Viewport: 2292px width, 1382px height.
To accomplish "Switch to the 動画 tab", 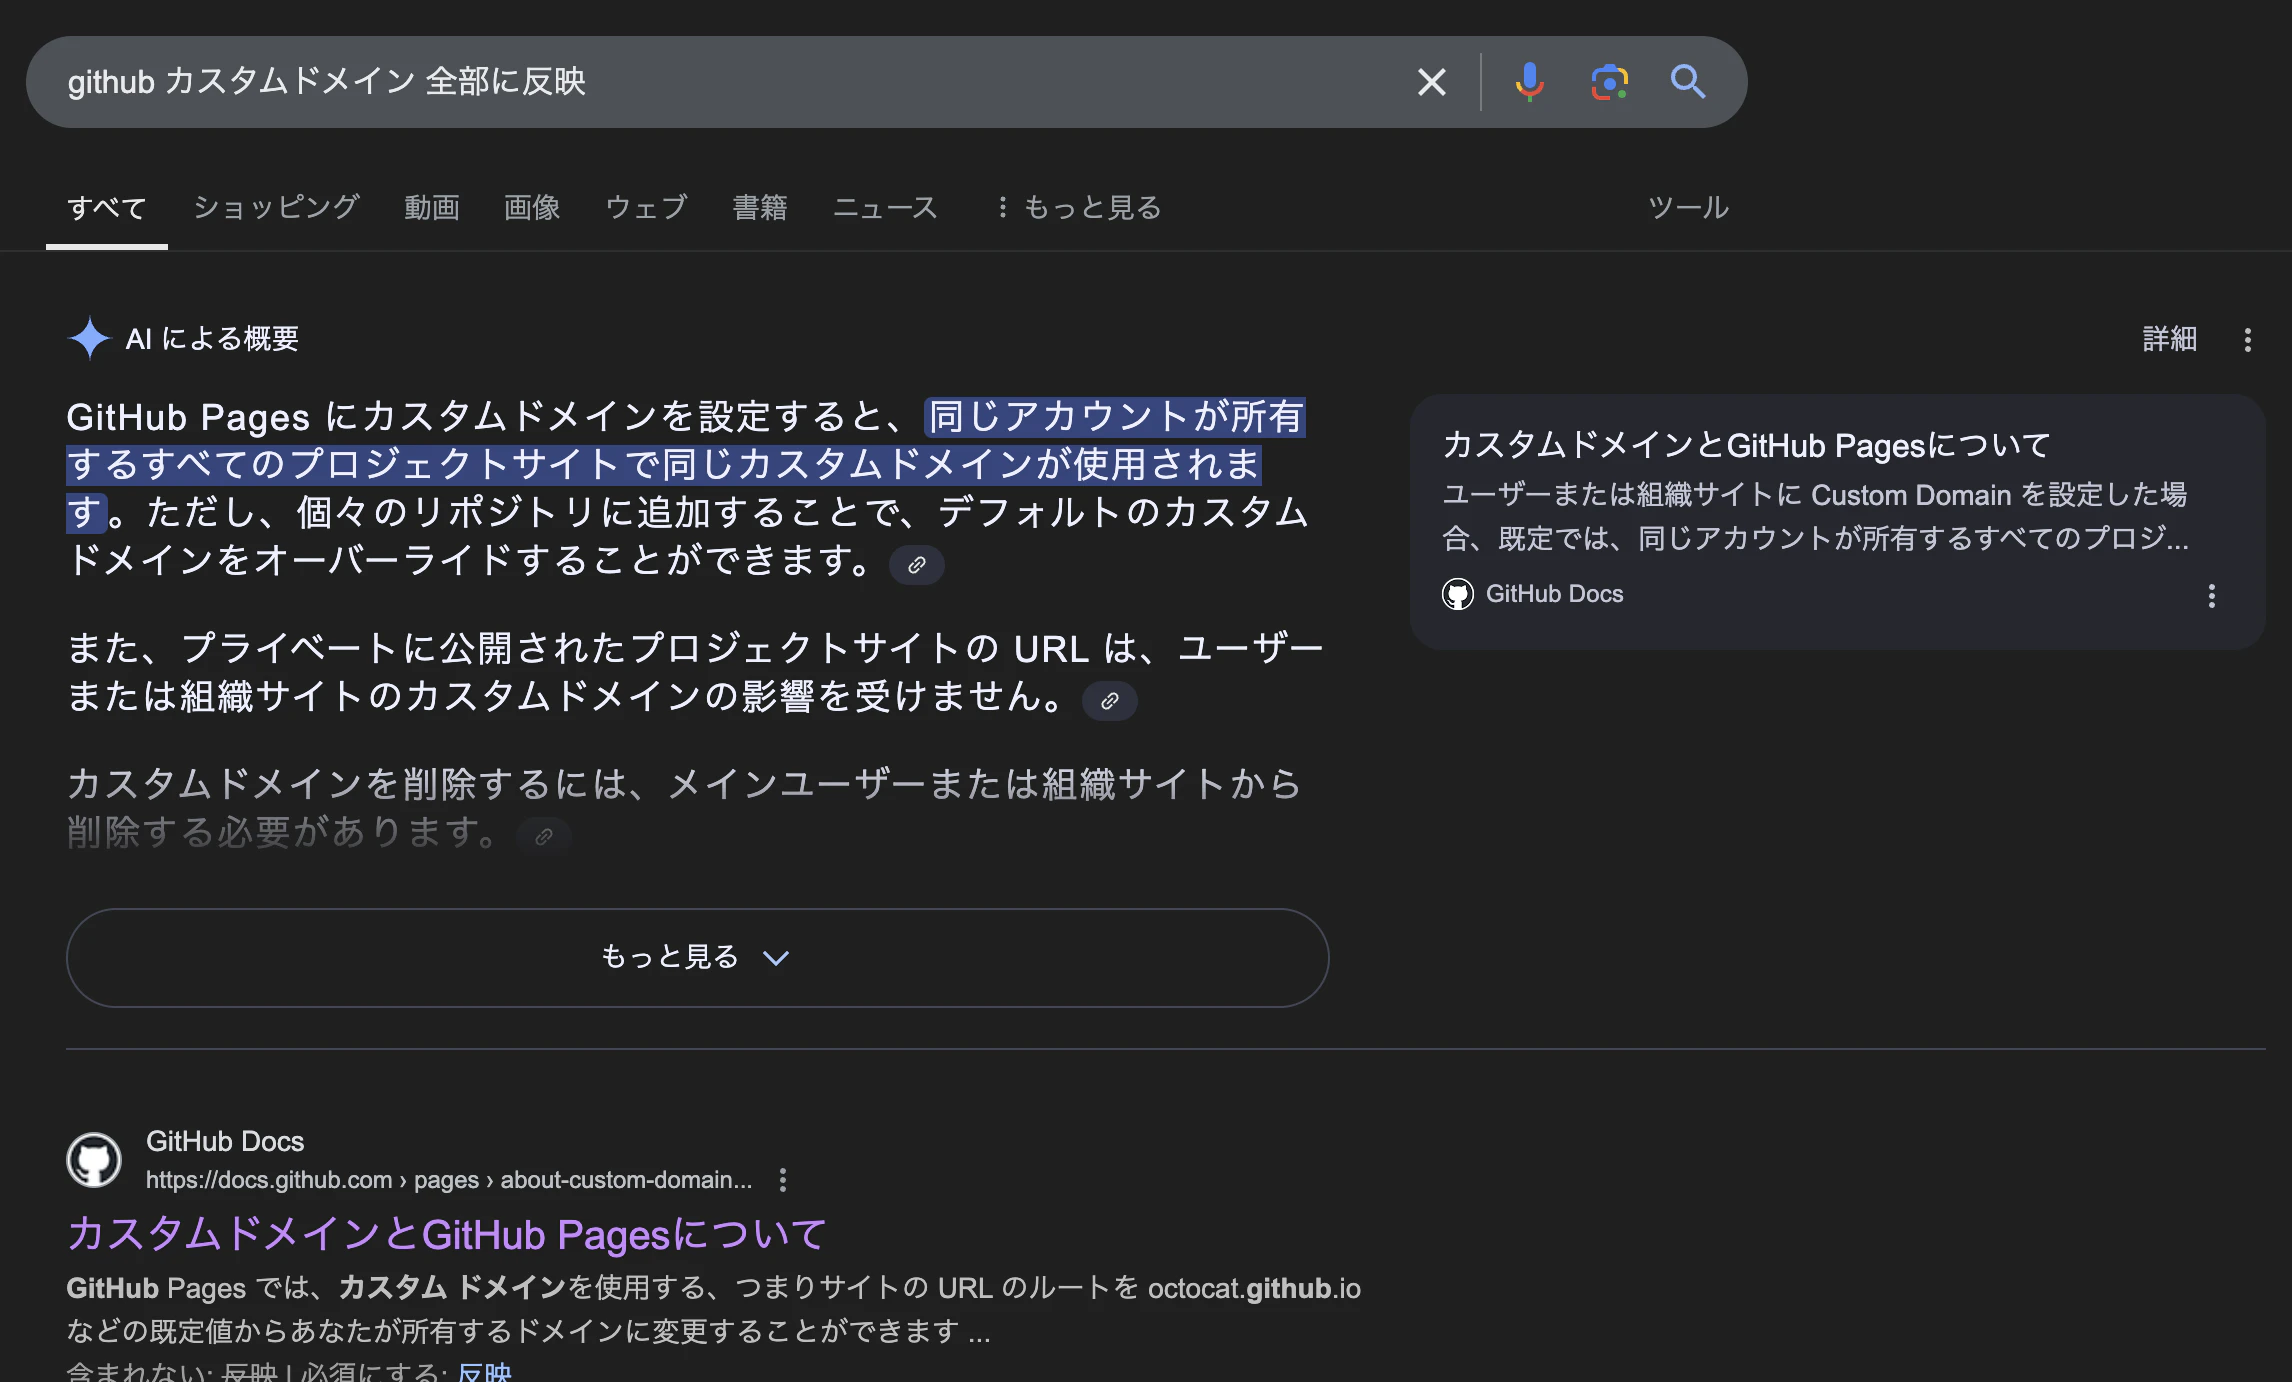I will tap(431, 207).
